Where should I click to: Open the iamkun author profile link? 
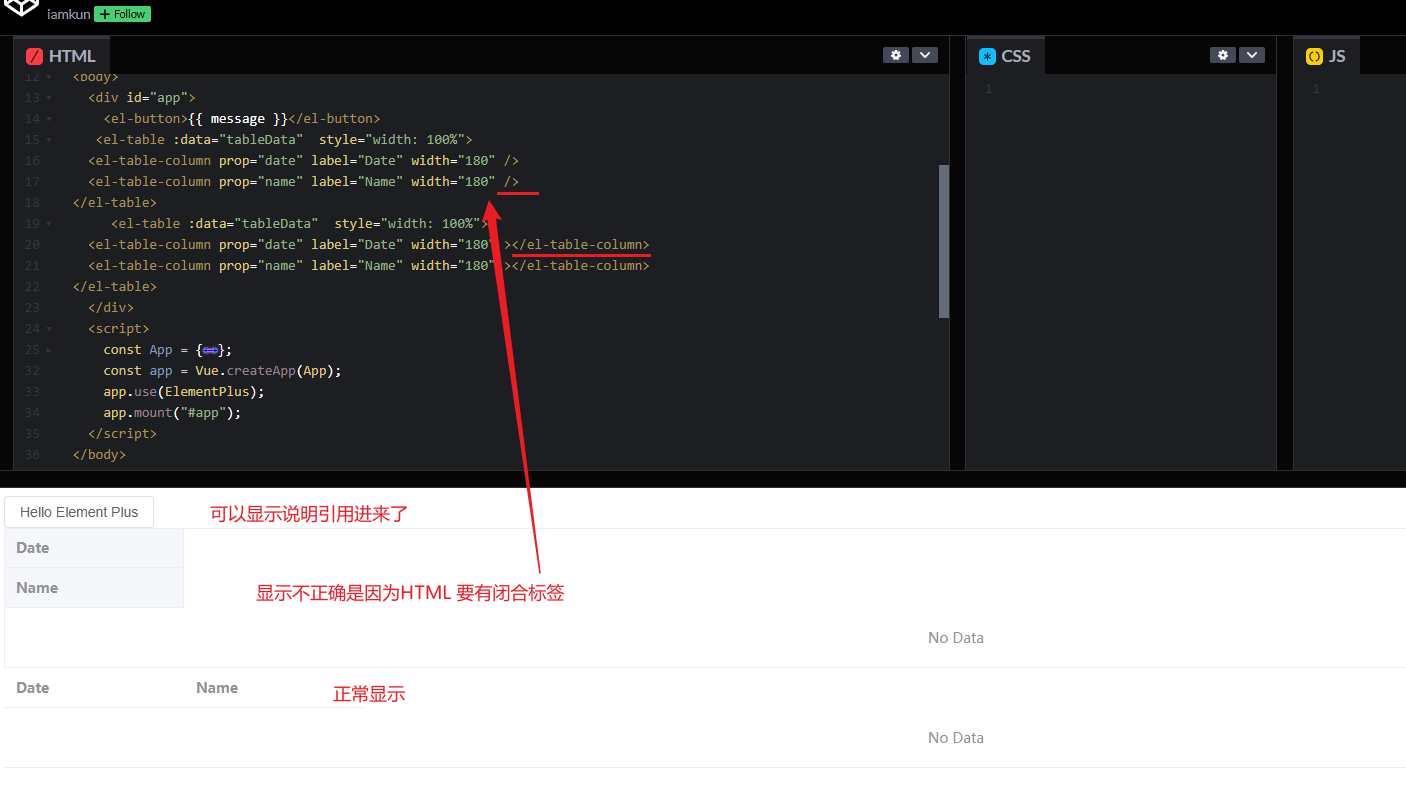(x=68, y=15)
